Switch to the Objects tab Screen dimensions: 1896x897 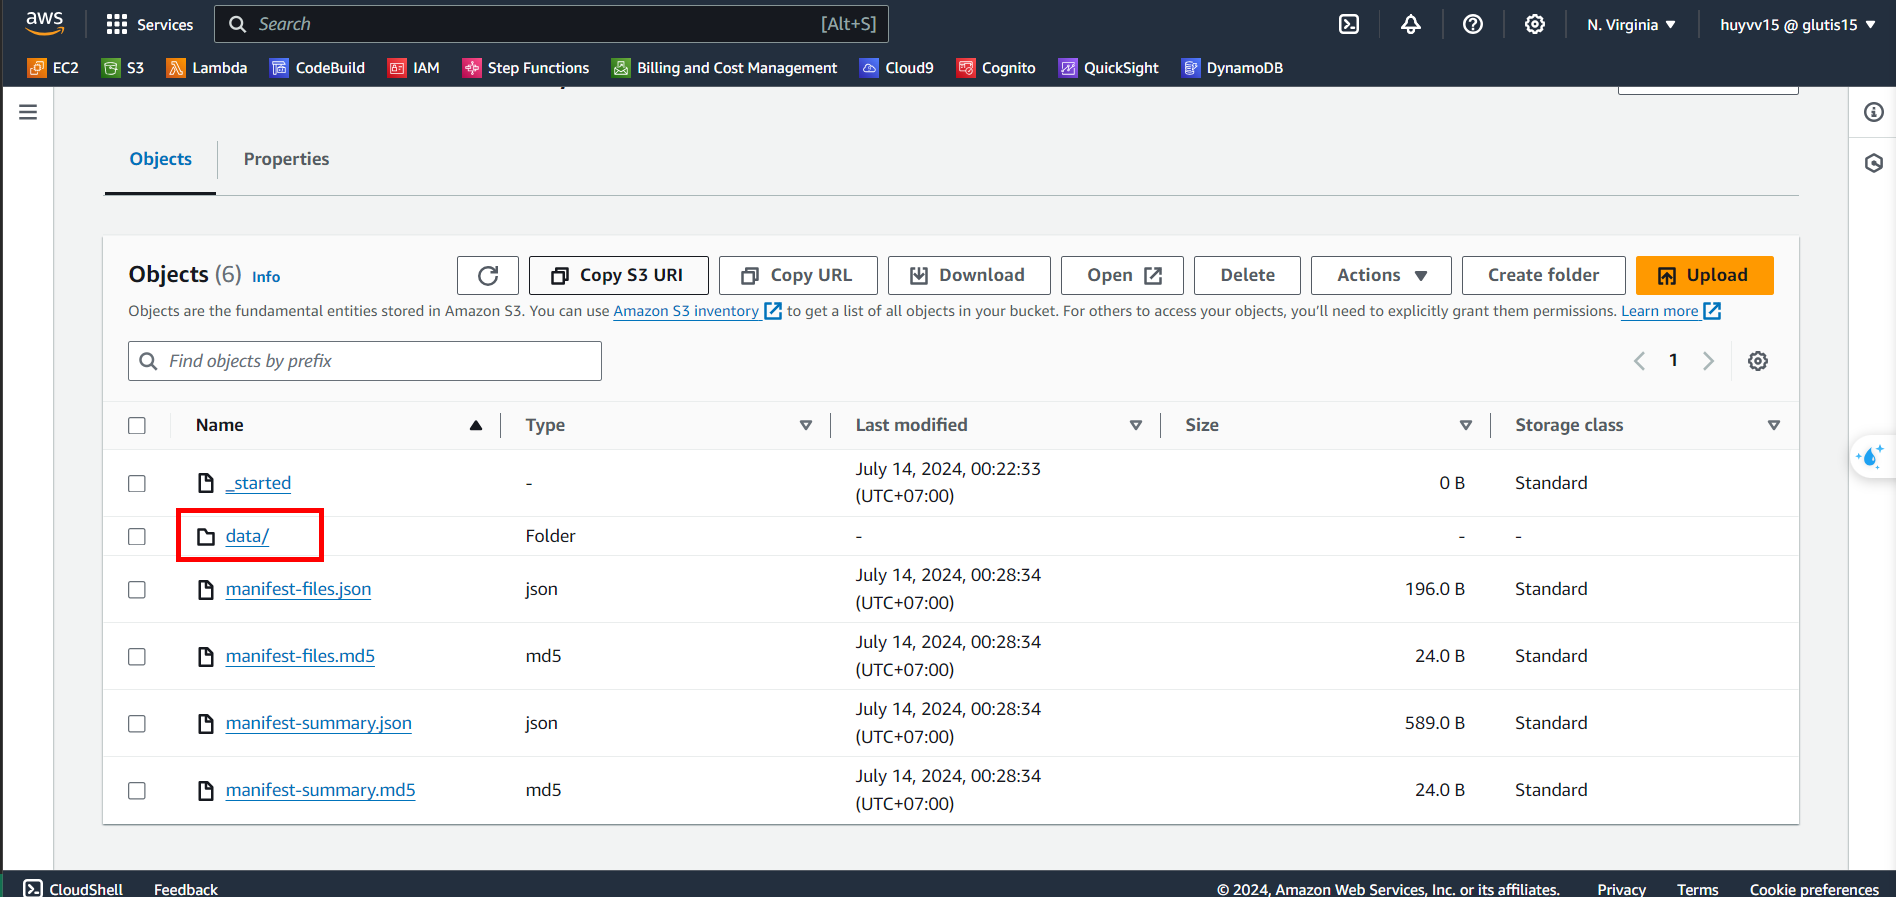tap(161, 159)
